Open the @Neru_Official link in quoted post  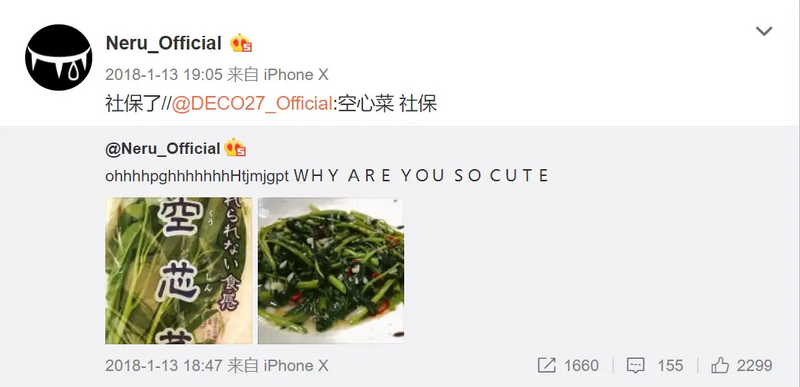(163, 148)
